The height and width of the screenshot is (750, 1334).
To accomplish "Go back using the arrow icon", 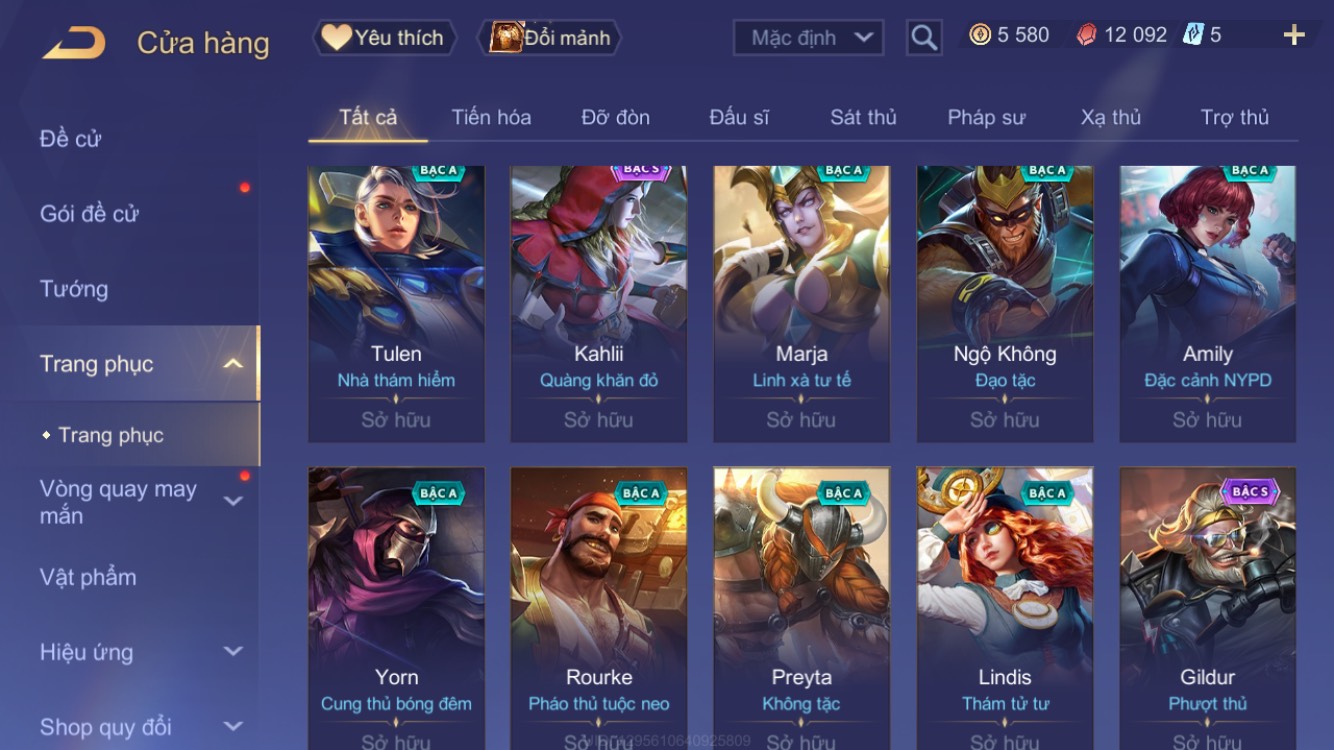I will click(73, 43).
